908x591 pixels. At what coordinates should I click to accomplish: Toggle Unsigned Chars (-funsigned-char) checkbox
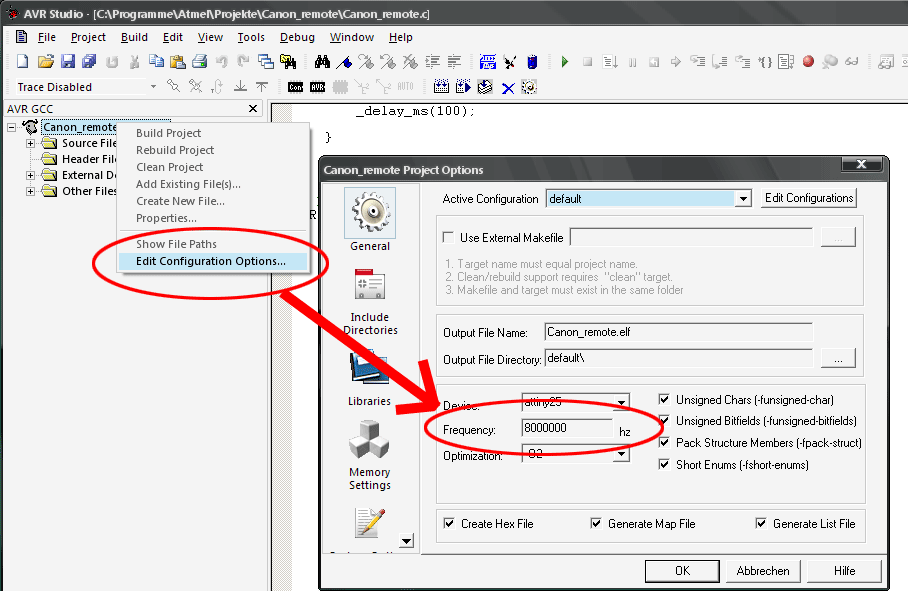point(664,399)
